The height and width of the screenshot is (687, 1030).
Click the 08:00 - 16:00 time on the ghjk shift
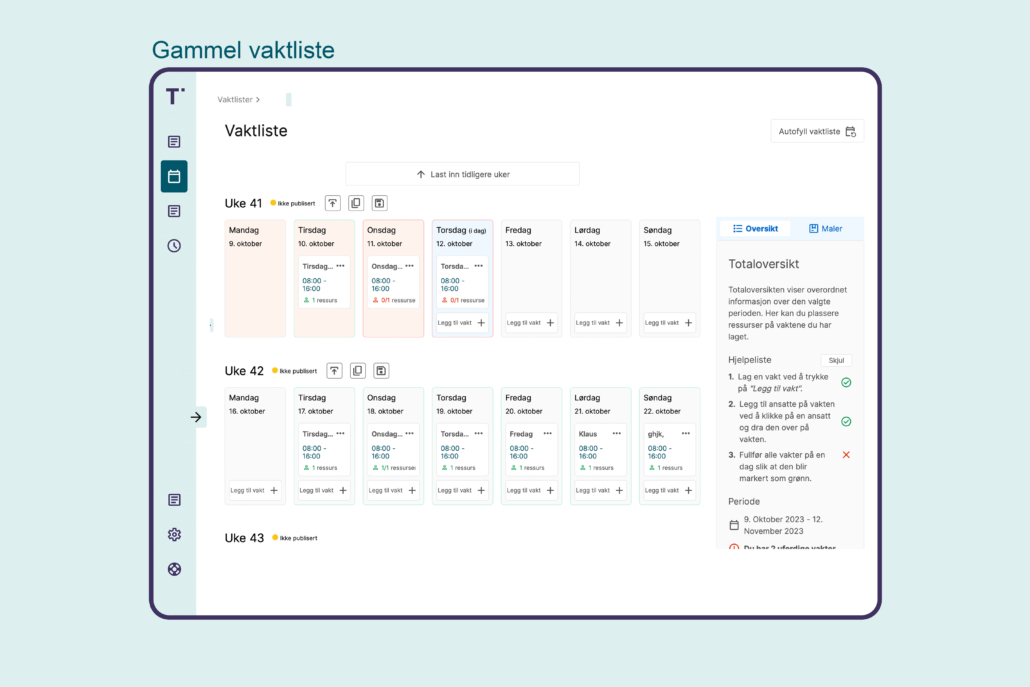[658, 452]
